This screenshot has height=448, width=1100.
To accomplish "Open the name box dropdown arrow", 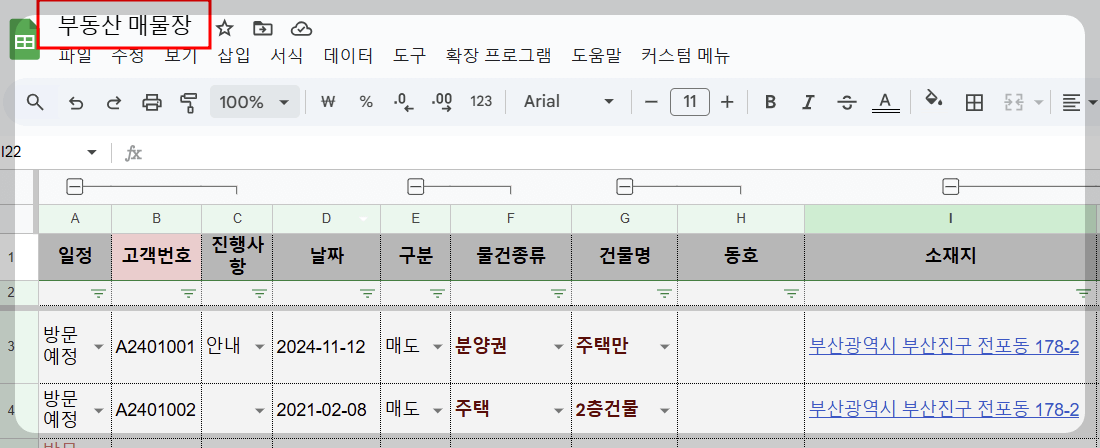I will pyautogui.click(x=92, y=153).
